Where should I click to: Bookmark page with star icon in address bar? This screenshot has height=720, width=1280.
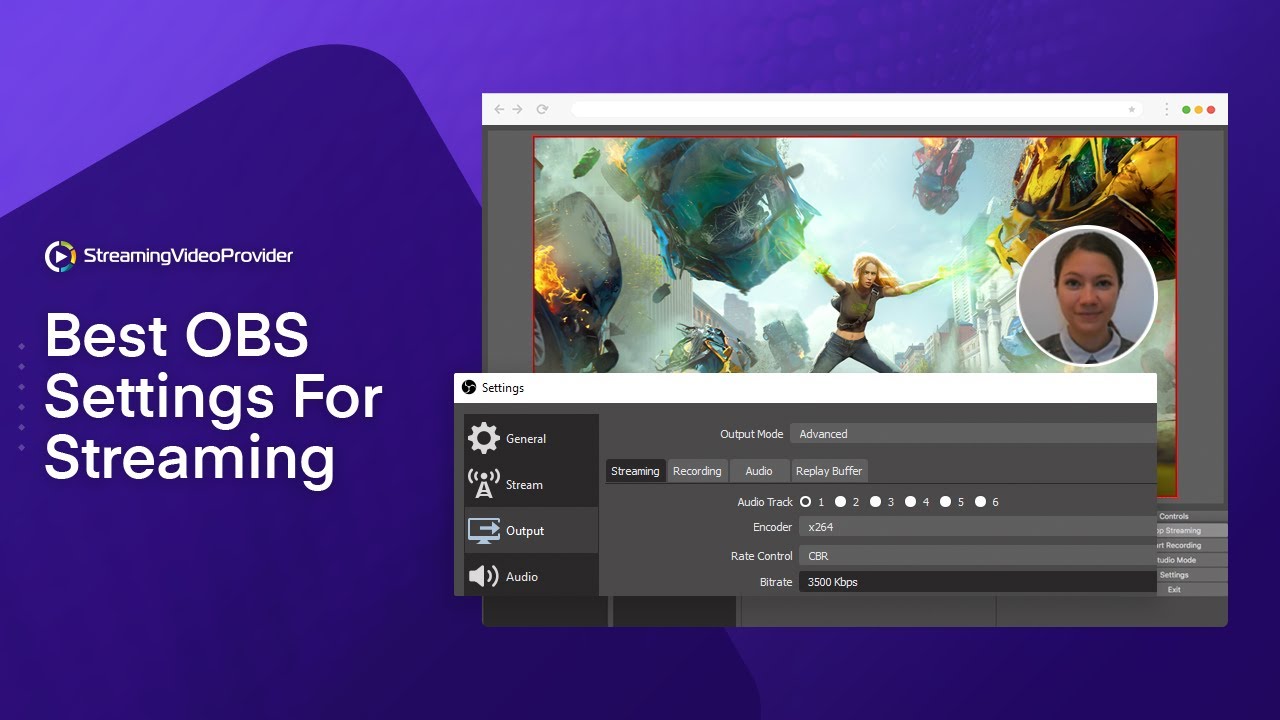point(1132,109)
